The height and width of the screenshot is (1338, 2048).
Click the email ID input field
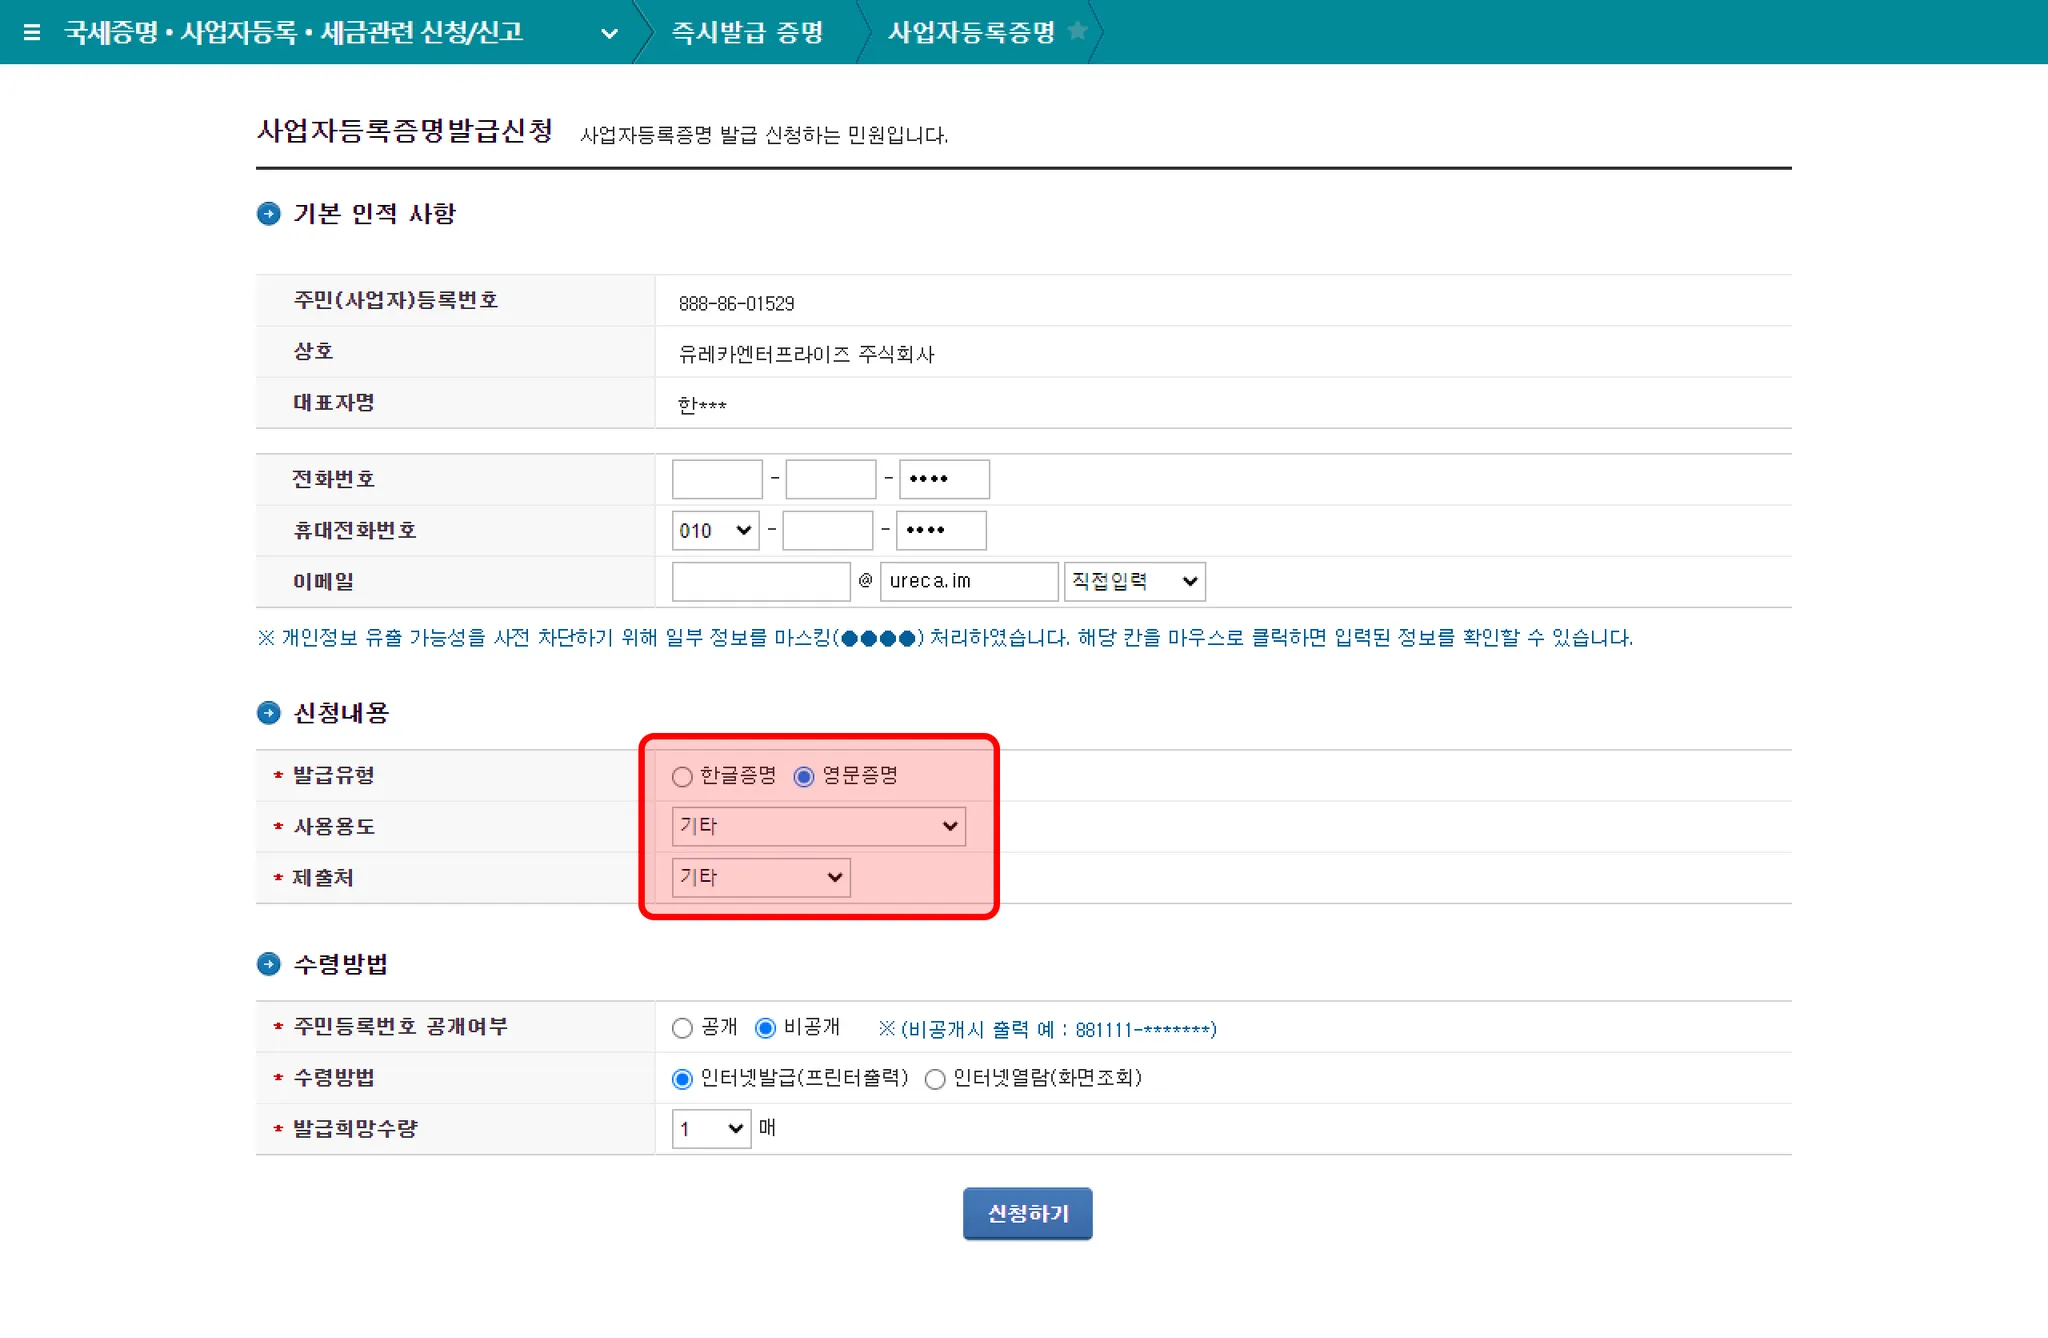click(760, 581)
